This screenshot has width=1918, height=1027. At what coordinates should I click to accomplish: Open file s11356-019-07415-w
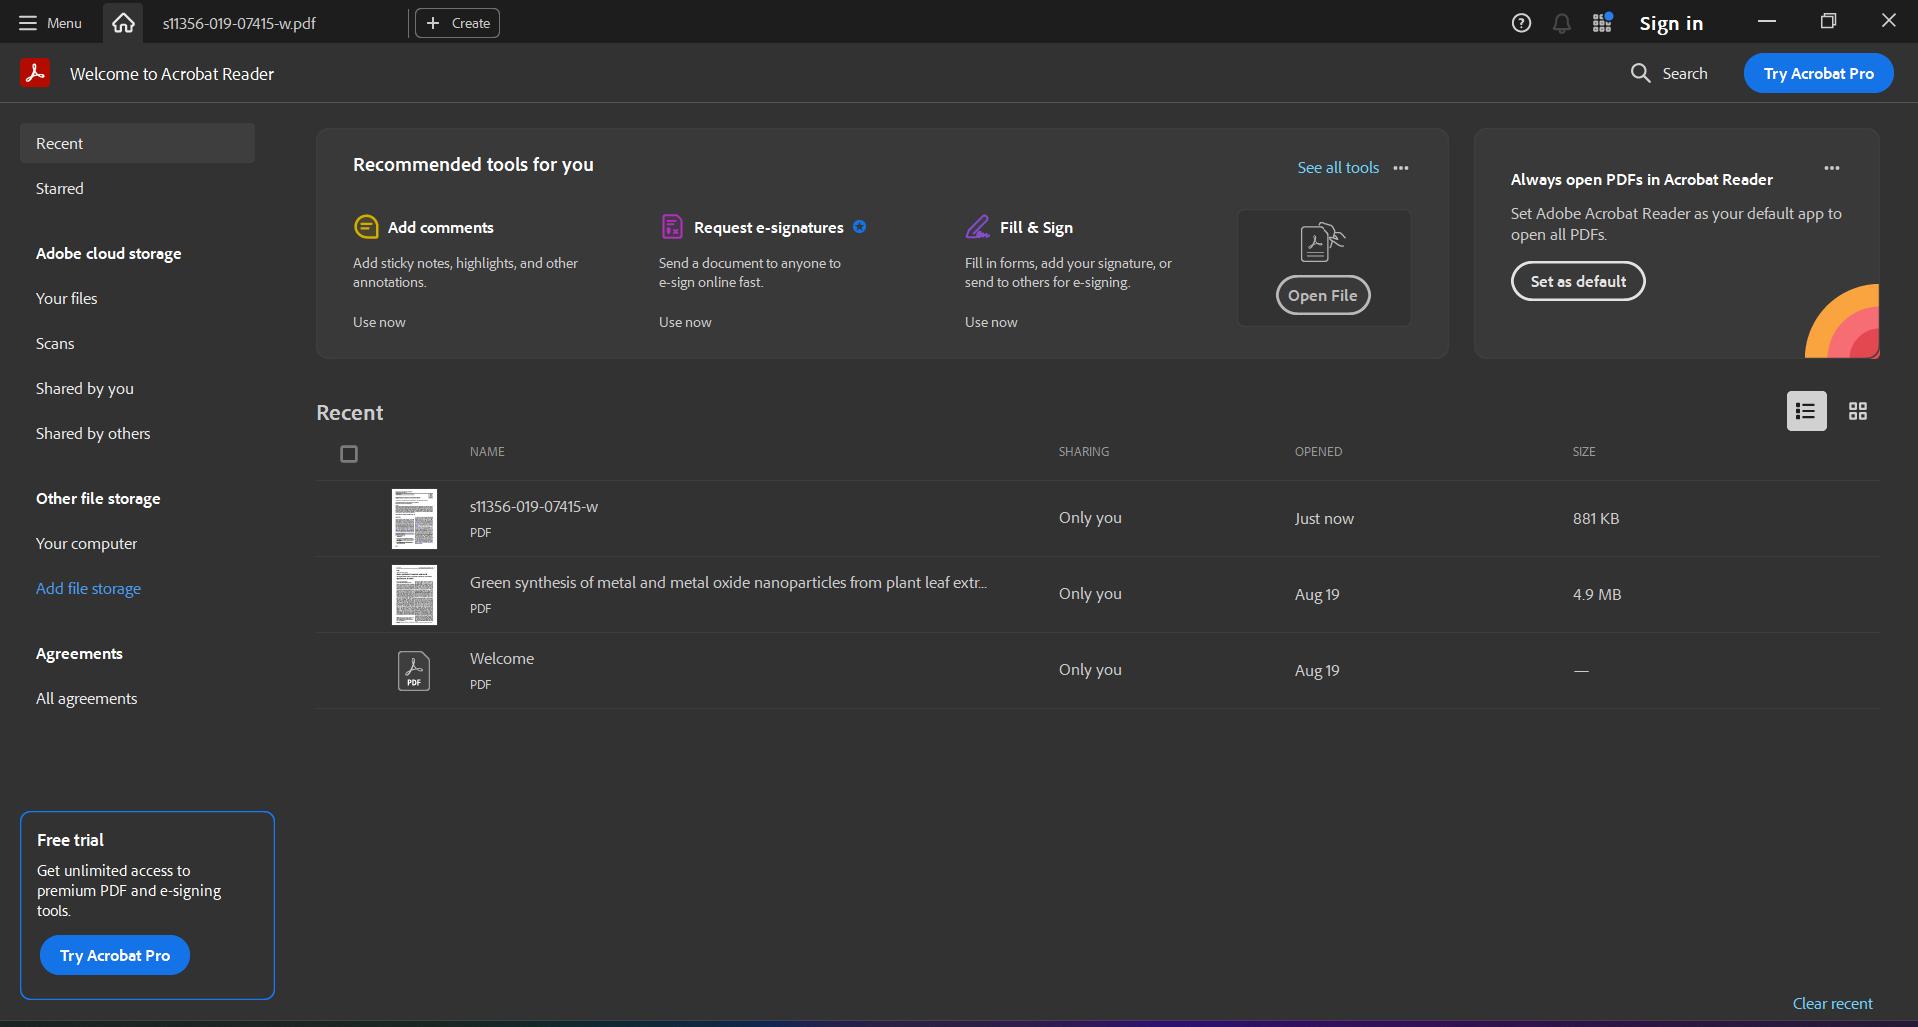pyautogui.click(x=534, y=507)
